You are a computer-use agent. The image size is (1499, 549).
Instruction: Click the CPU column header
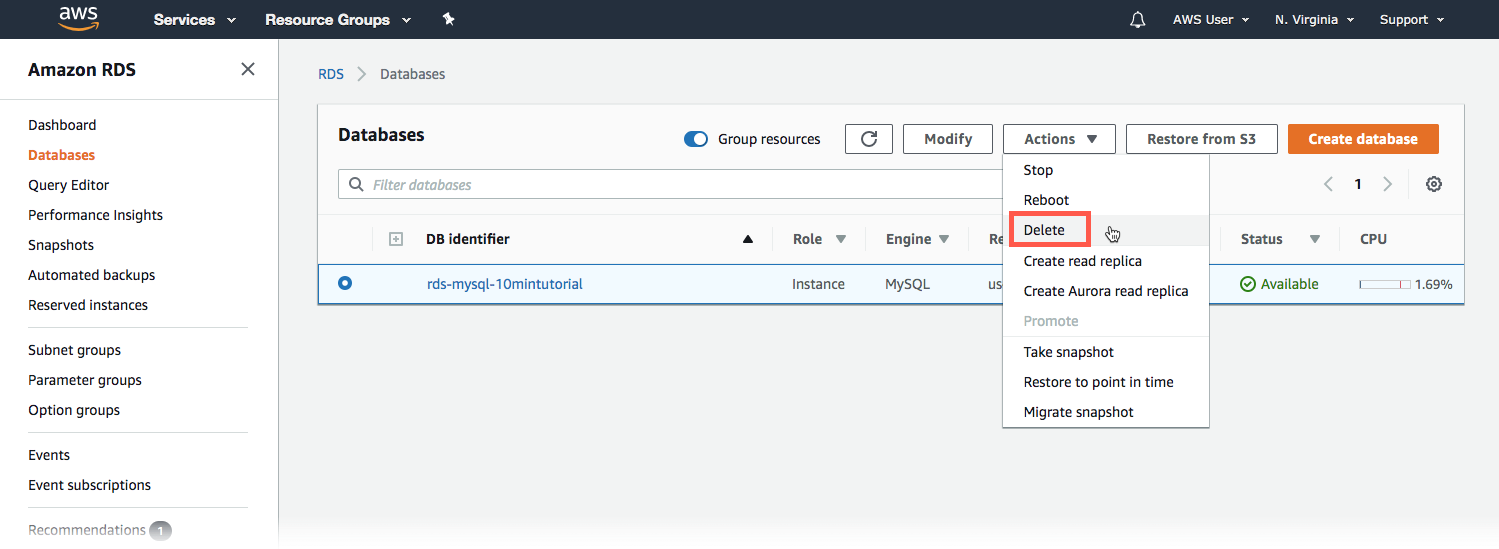pyautogui.click(x=1373, y=239)
